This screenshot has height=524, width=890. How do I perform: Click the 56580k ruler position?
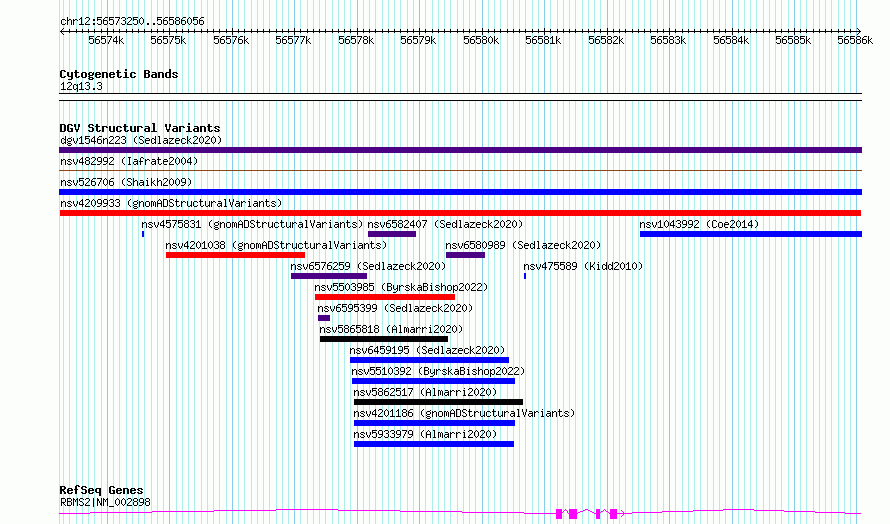point(481,40)
